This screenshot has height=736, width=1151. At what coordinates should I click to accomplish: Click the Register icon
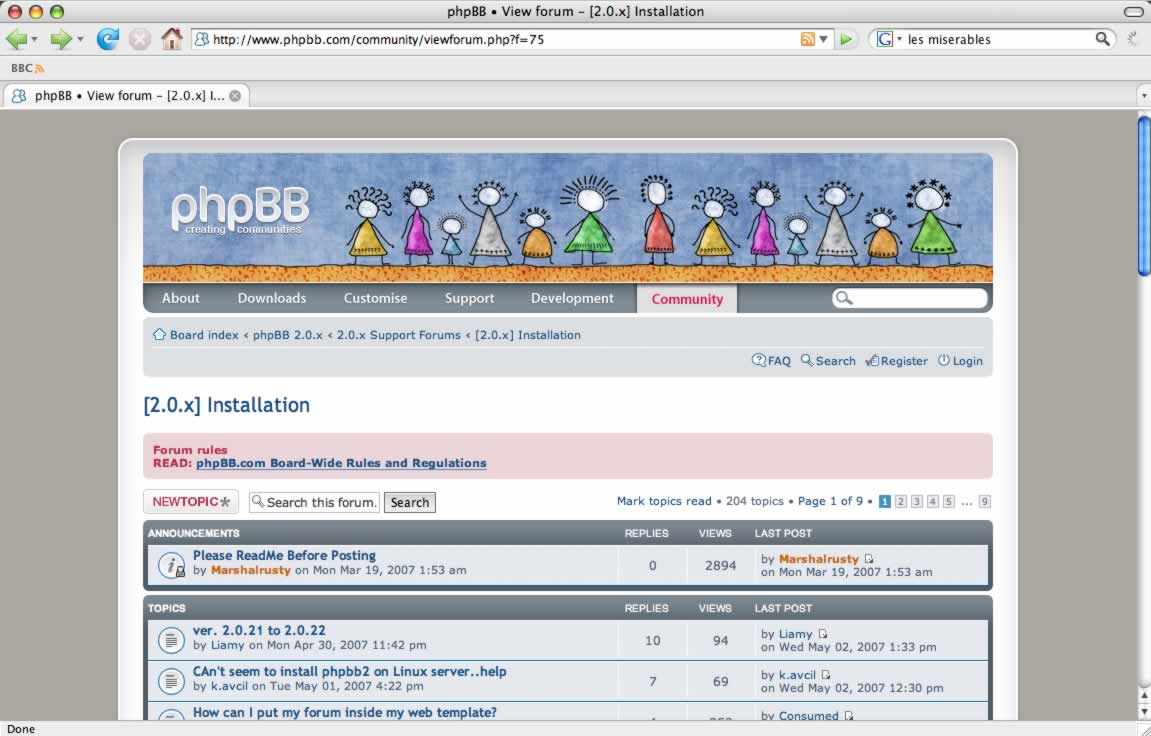point(872,361)
